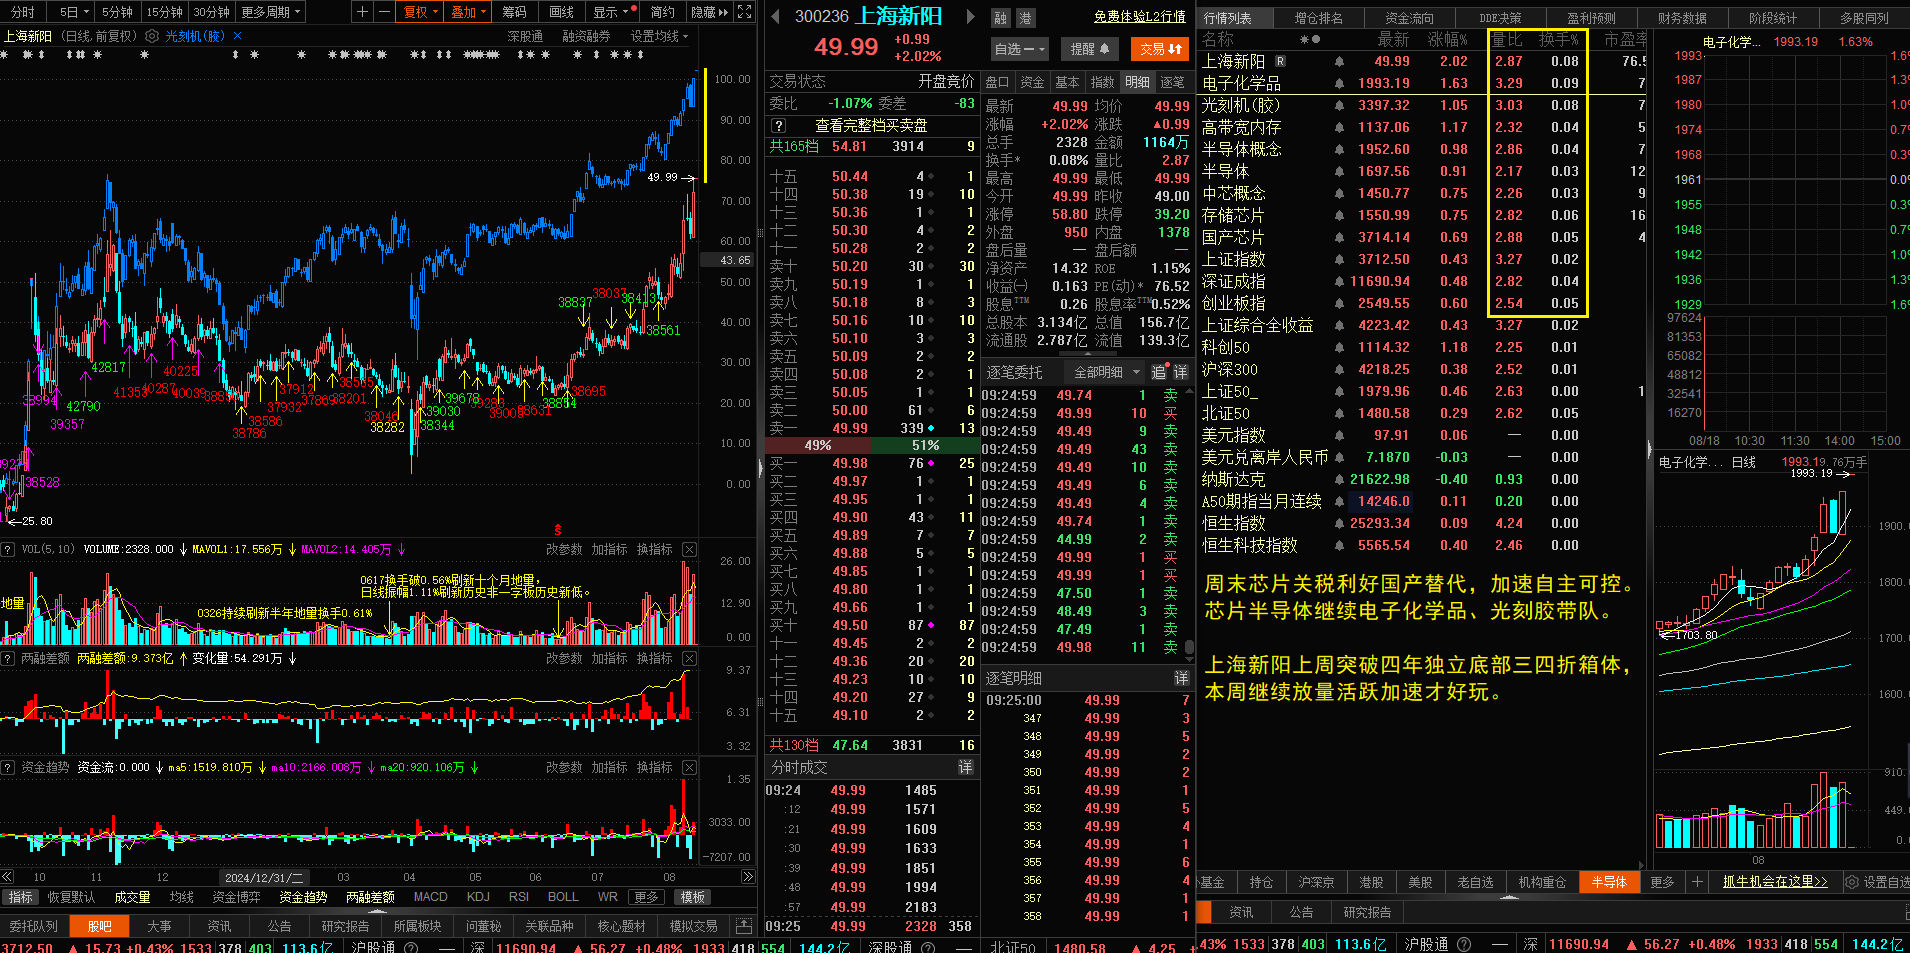Click the 融 margin badge
Image resolution: width=1910 pixels, height=953 pixels.
click(x=1001, y=18)
